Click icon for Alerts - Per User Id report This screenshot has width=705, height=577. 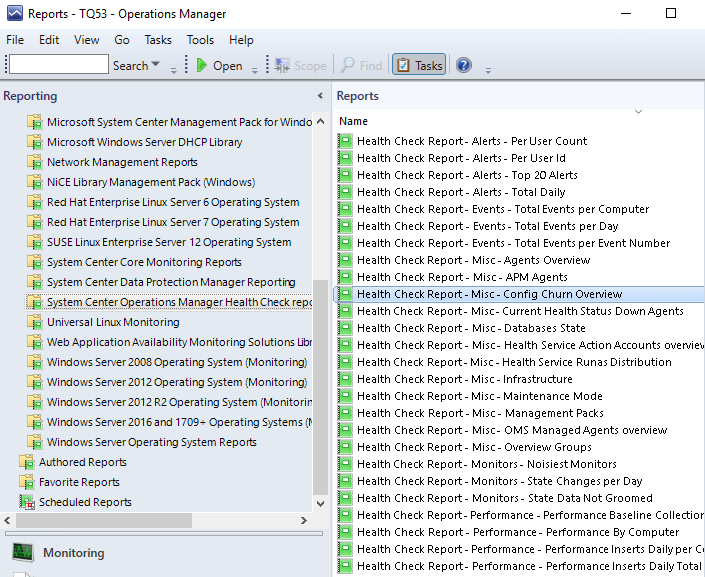345,158
